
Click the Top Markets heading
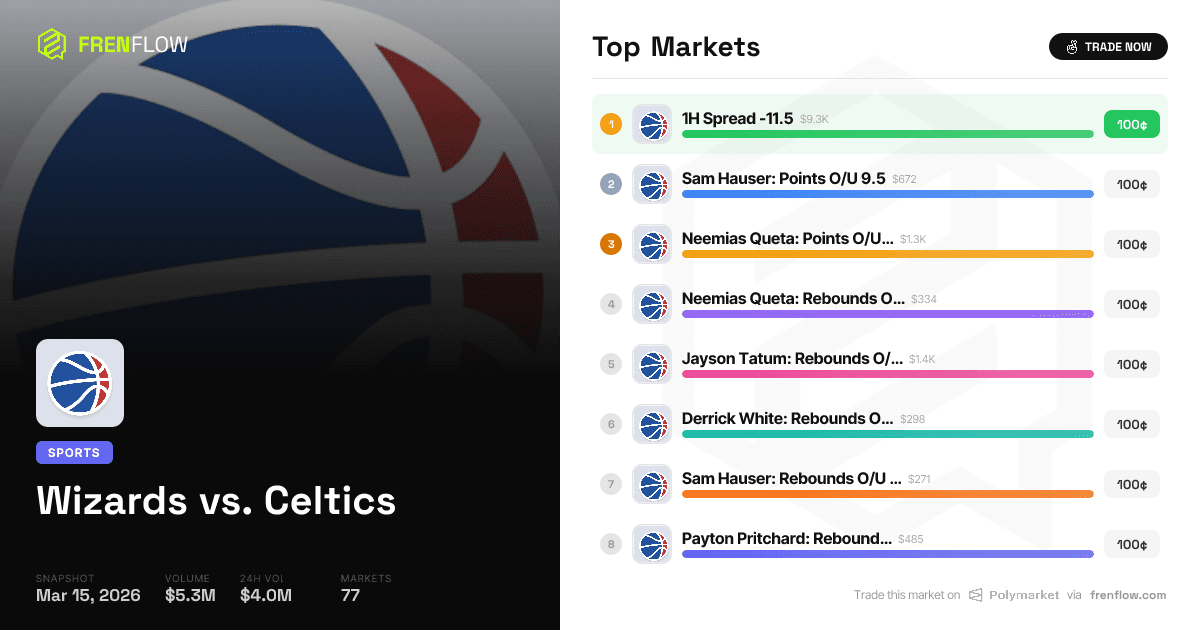coord(676,47)
